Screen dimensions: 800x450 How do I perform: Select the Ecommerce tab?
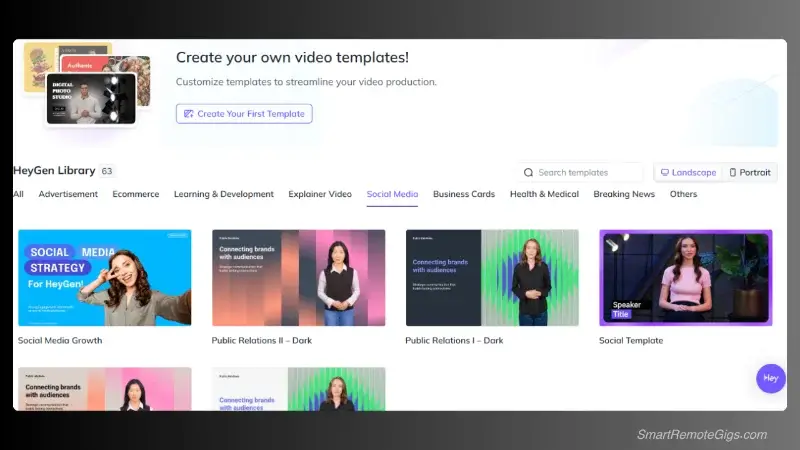click(136, 194)
